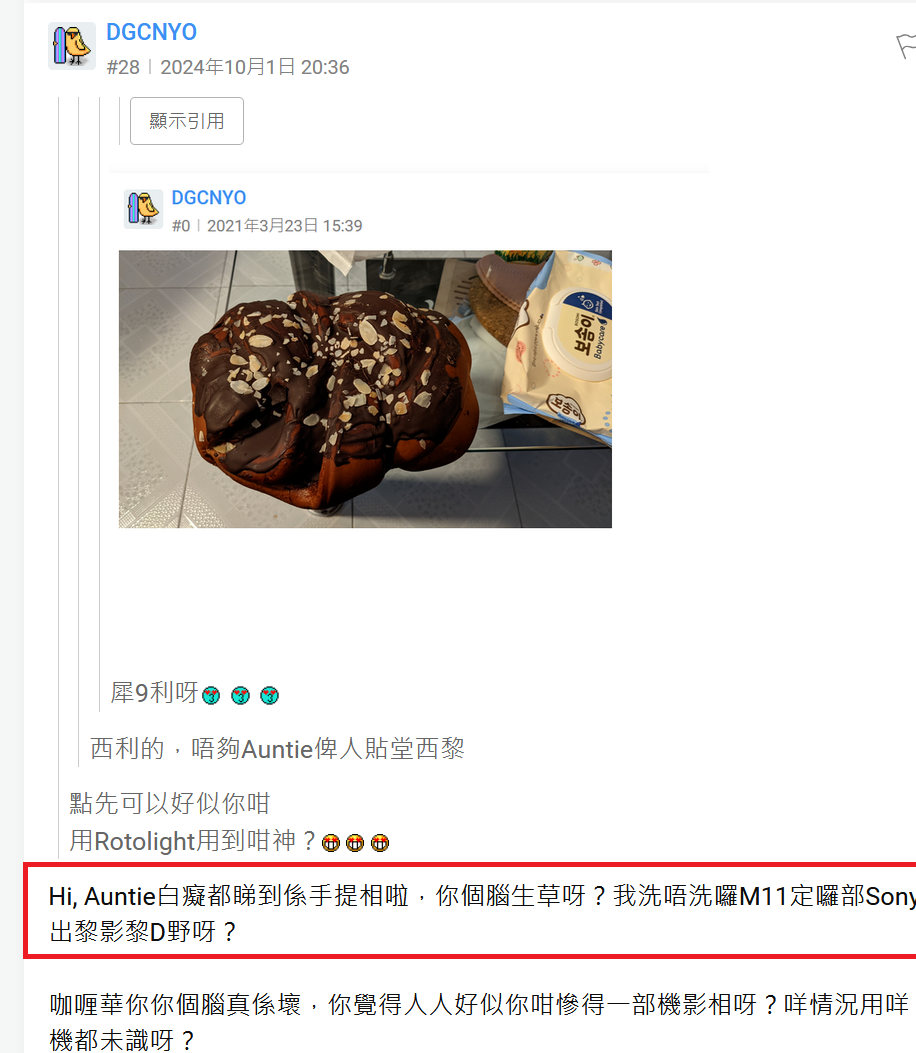Click the #0 quoted post number

(181, 226)
